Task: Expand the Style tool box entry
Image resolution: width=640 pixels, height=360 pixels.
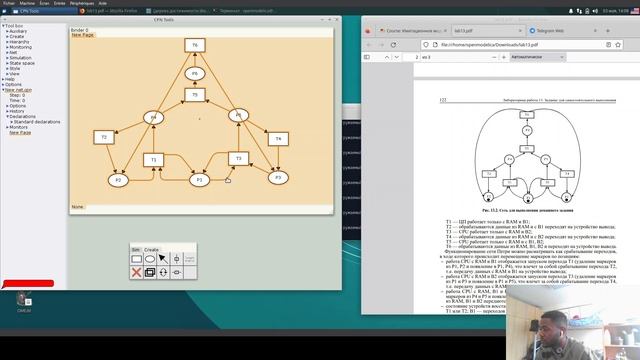Action: click(x=7, y=69)
